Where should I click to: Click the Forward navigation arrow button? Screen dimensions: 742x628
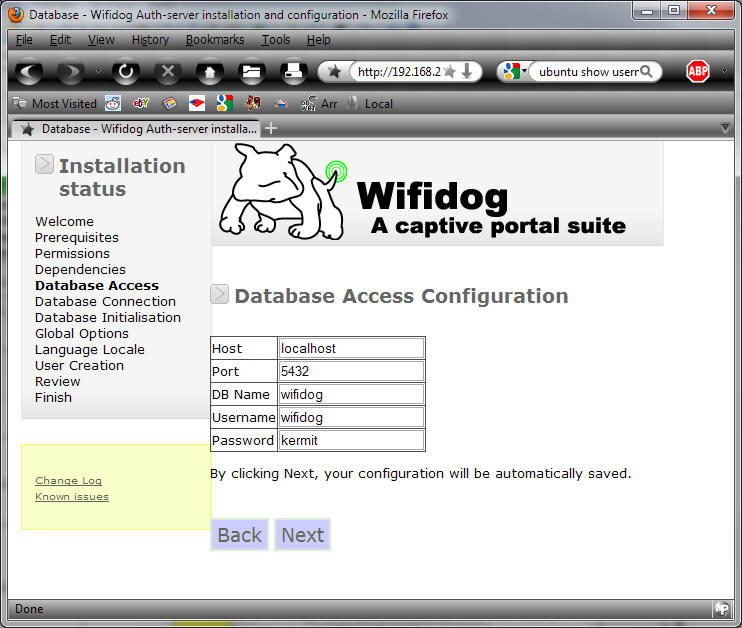pos(71,72)
